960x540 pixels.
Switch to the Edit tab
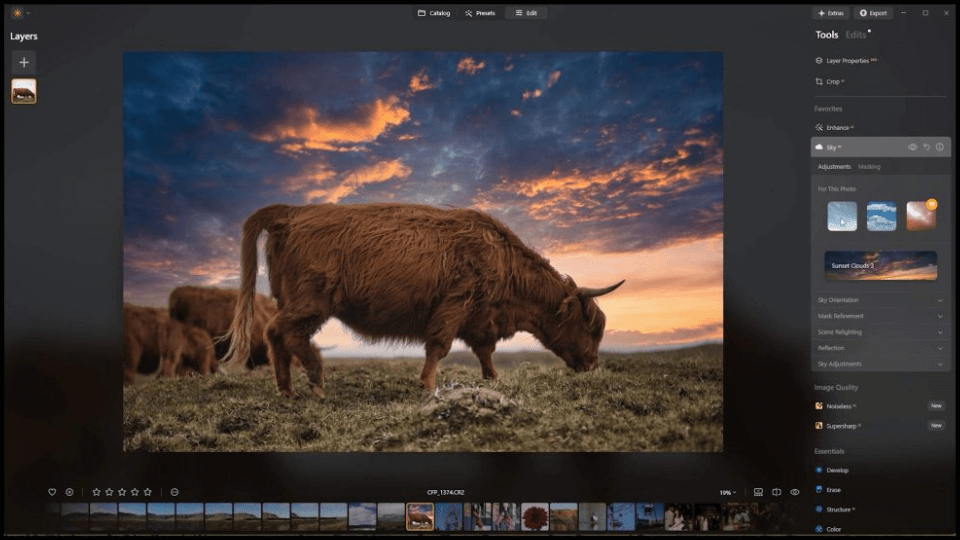526,13
